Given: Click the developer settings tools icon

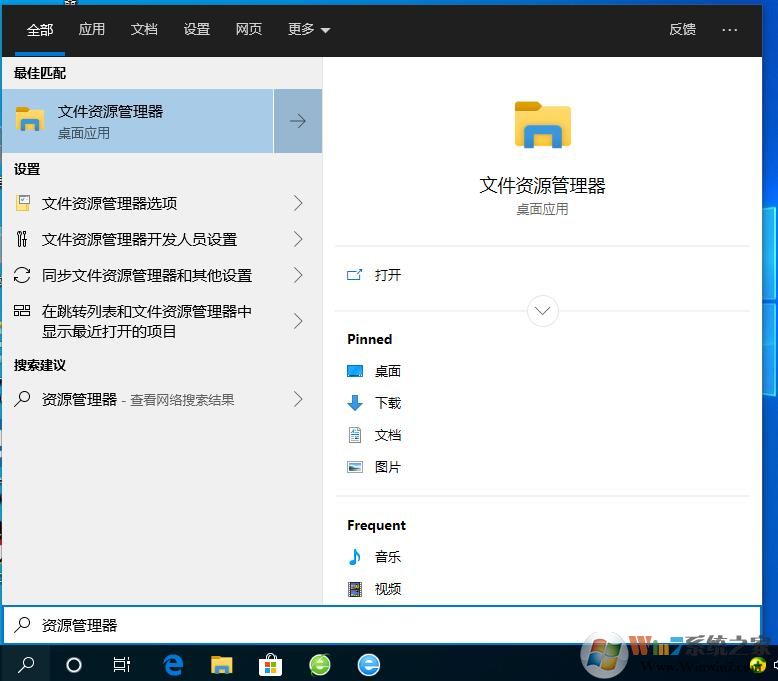Looking at the screenshot, I should pos(22,239).
